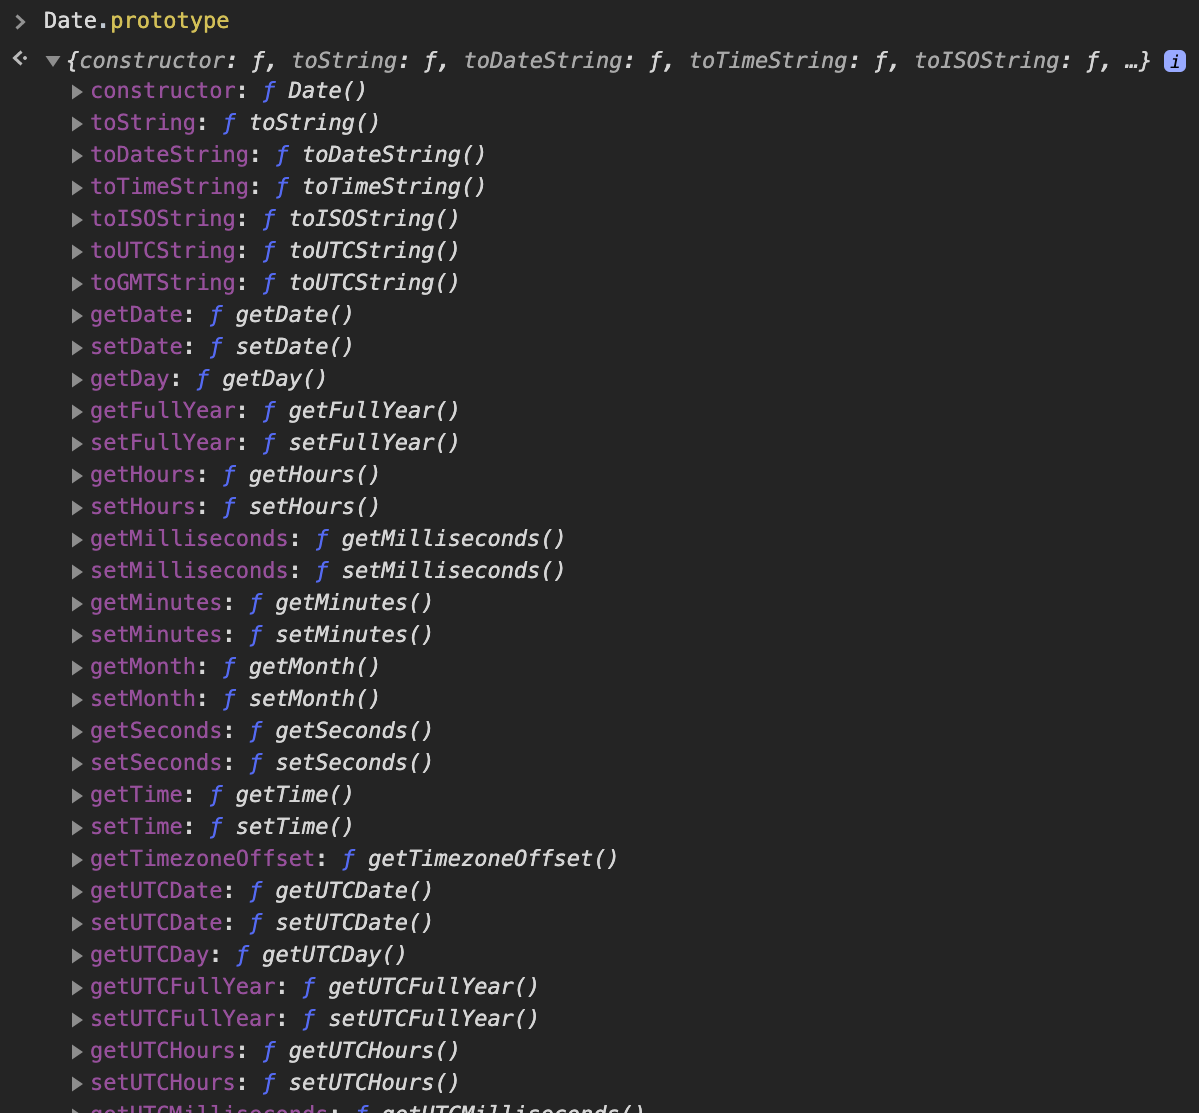1199x1113 pixels.
Task: Open the setMonth() function value
Action: tap(314, 699)
